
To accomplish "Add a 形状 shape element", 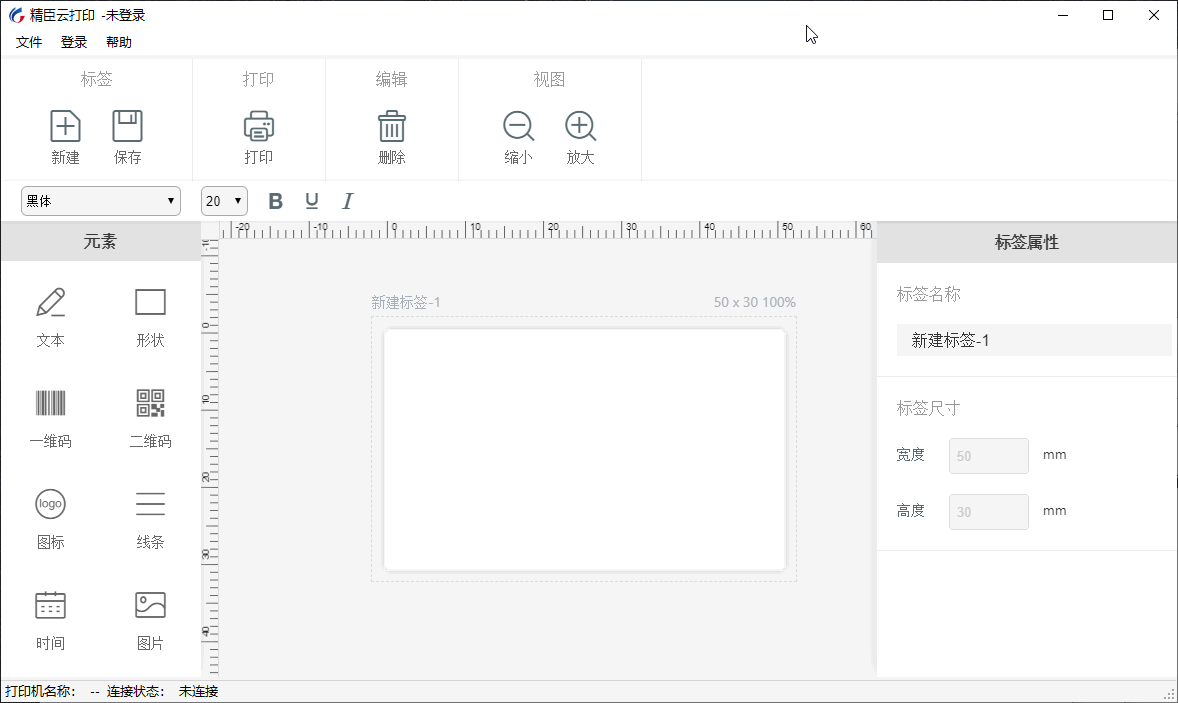I will tap(150, 317).
